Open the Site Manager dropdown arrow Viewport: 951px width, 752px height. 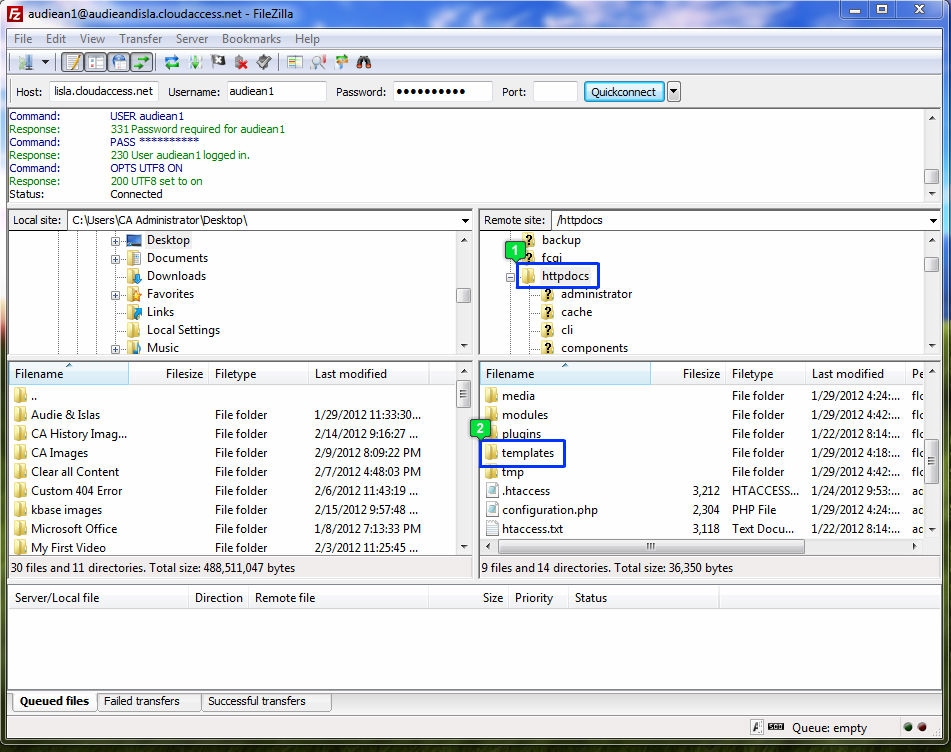[x=45, y=62]
